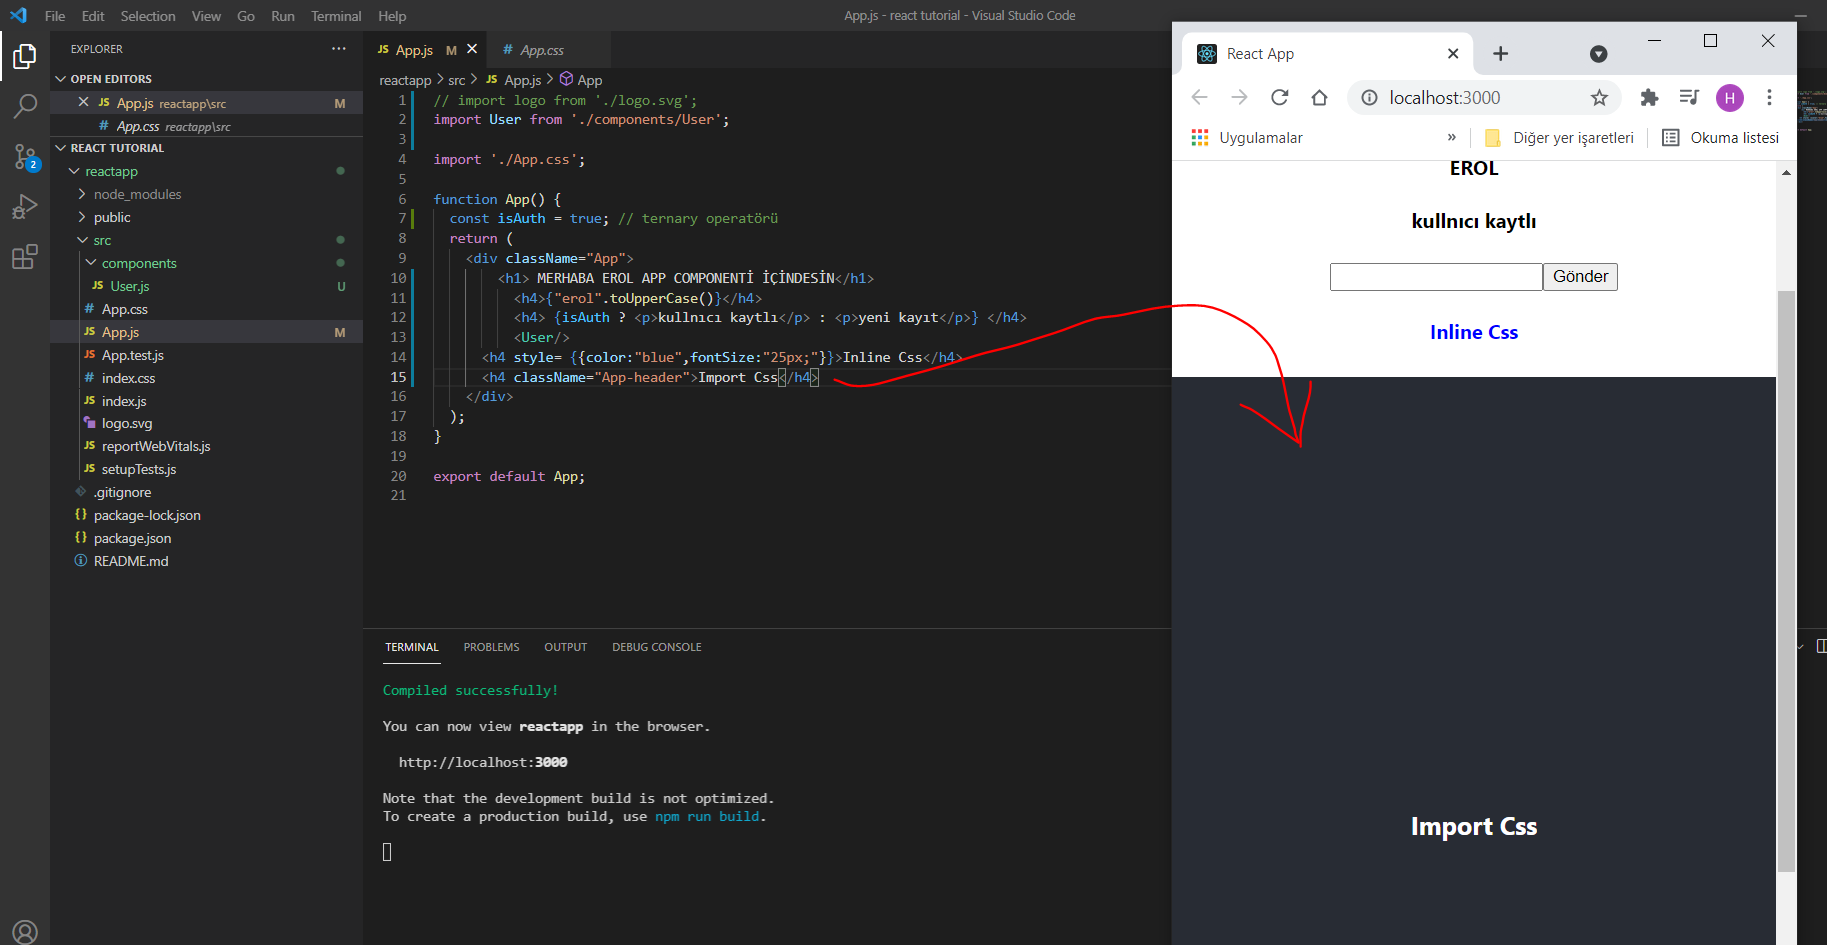
Task: Collapse the Open Editors section
Action: click(x=110, y=79)
